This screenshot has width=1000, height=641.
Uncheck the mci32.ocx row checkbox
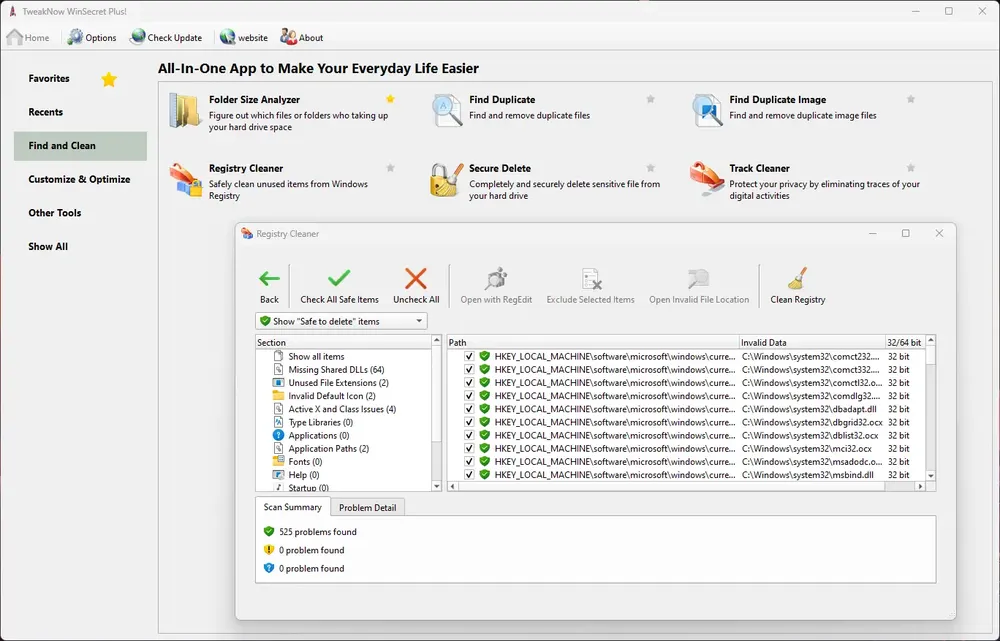click(469, 448)
